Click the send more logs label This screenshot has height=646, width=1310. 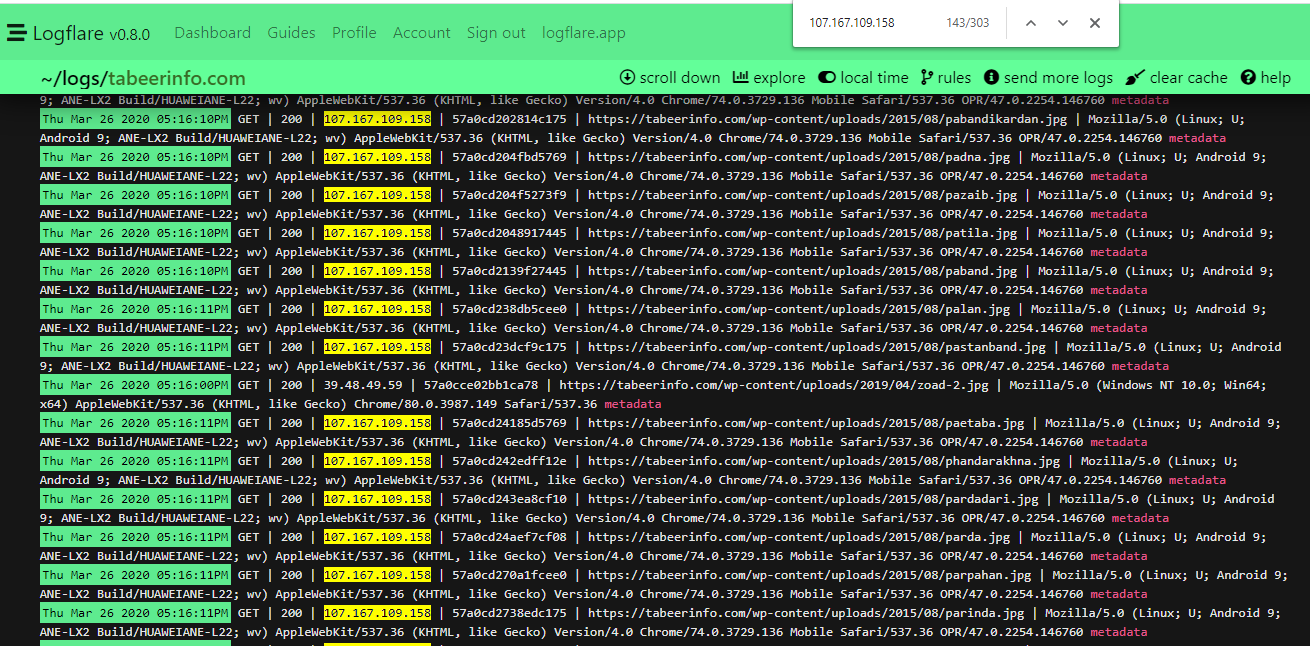(1058, 77)
